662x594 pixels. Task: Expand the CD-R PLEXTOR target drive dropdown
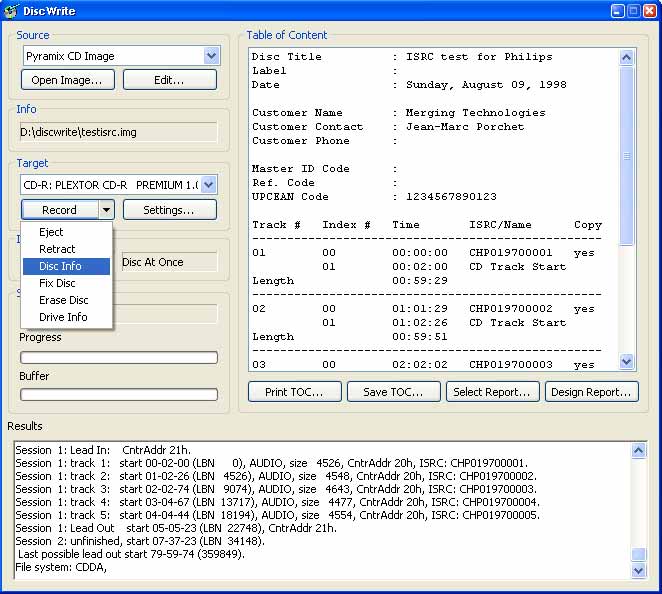pos(209,184)
